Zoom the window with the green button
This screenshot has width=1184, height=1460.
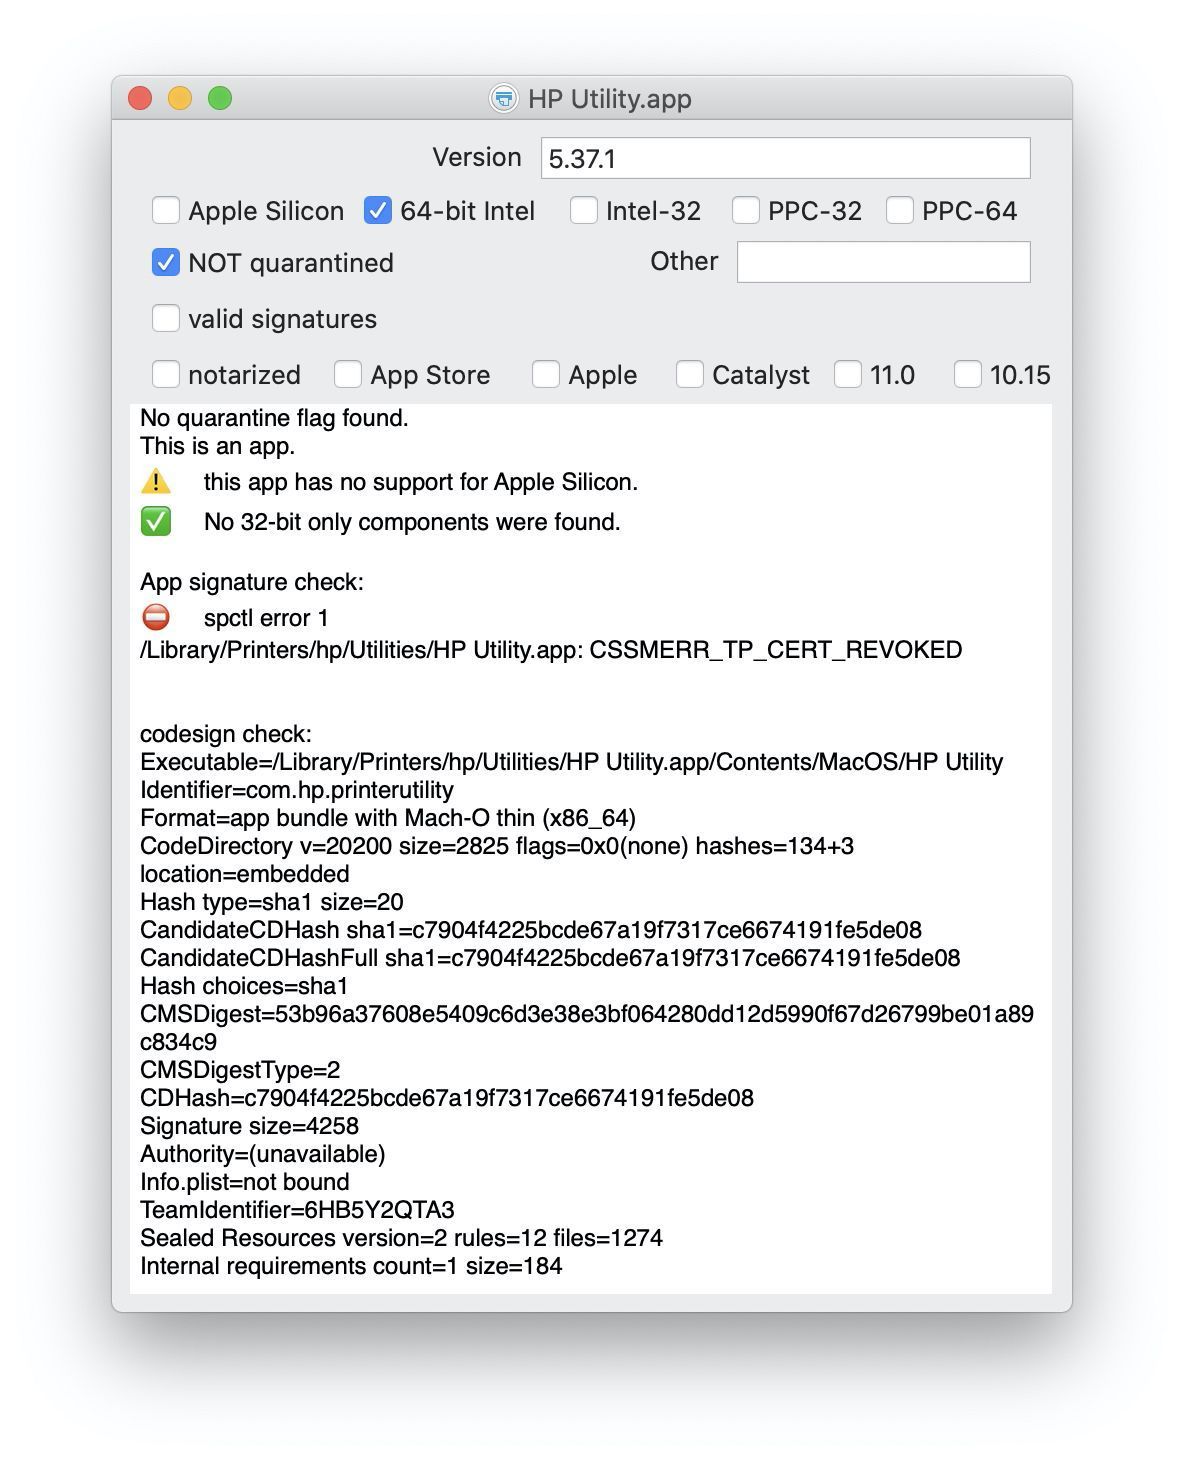tap(220, 98)
